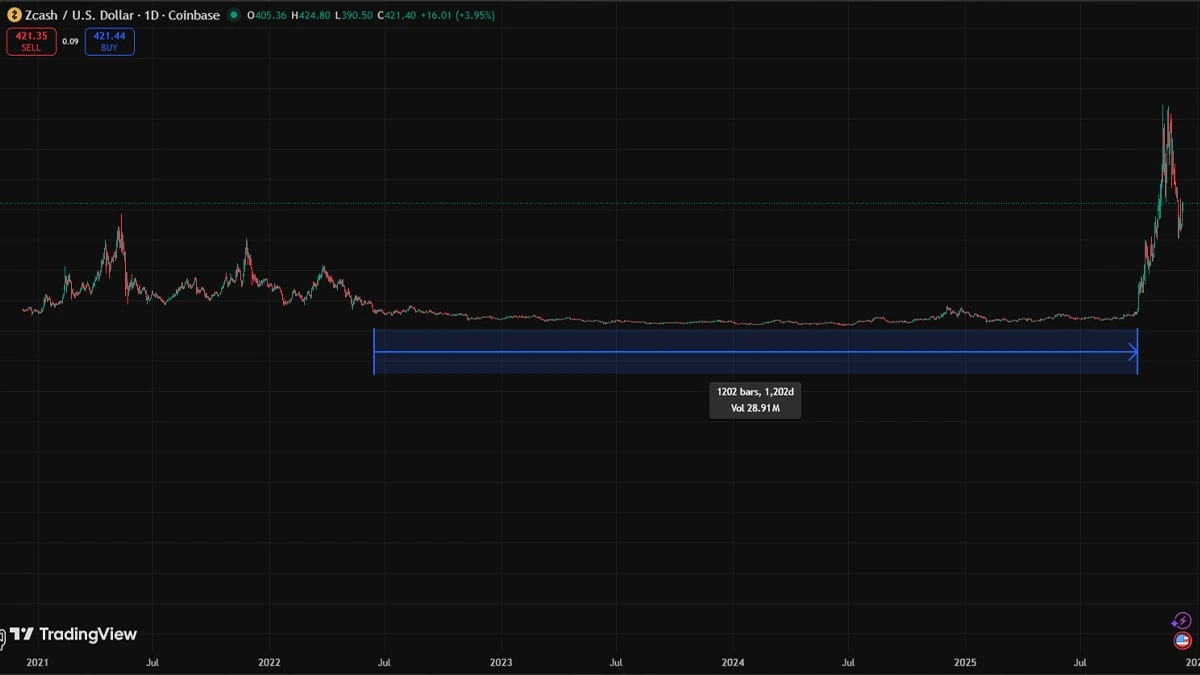Click the open price O405.36
The height and width of the screenshot is (675, 1200).
(x=268, y=15)
